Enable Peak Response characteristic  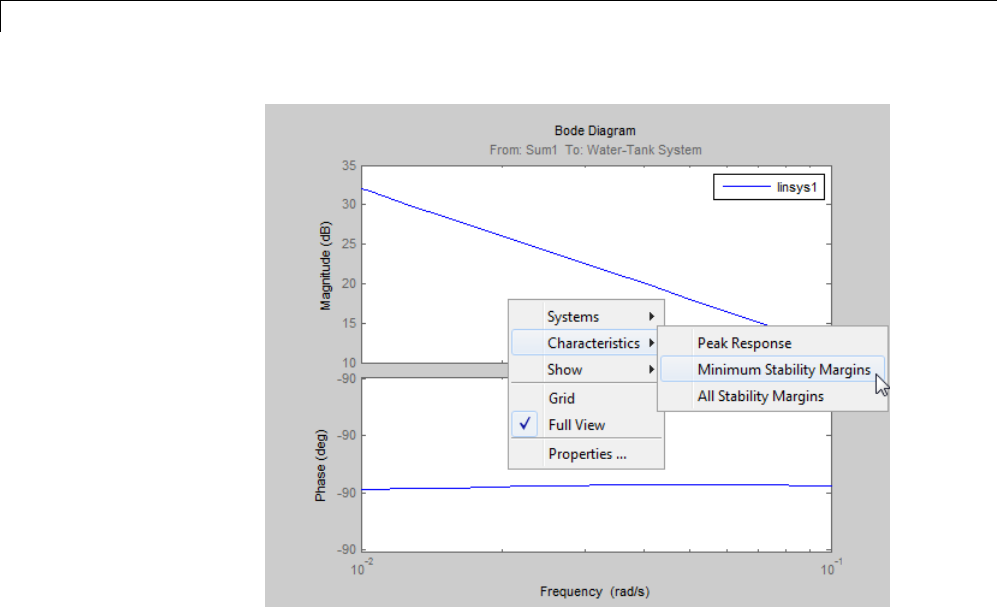click(x=744, y=343)
